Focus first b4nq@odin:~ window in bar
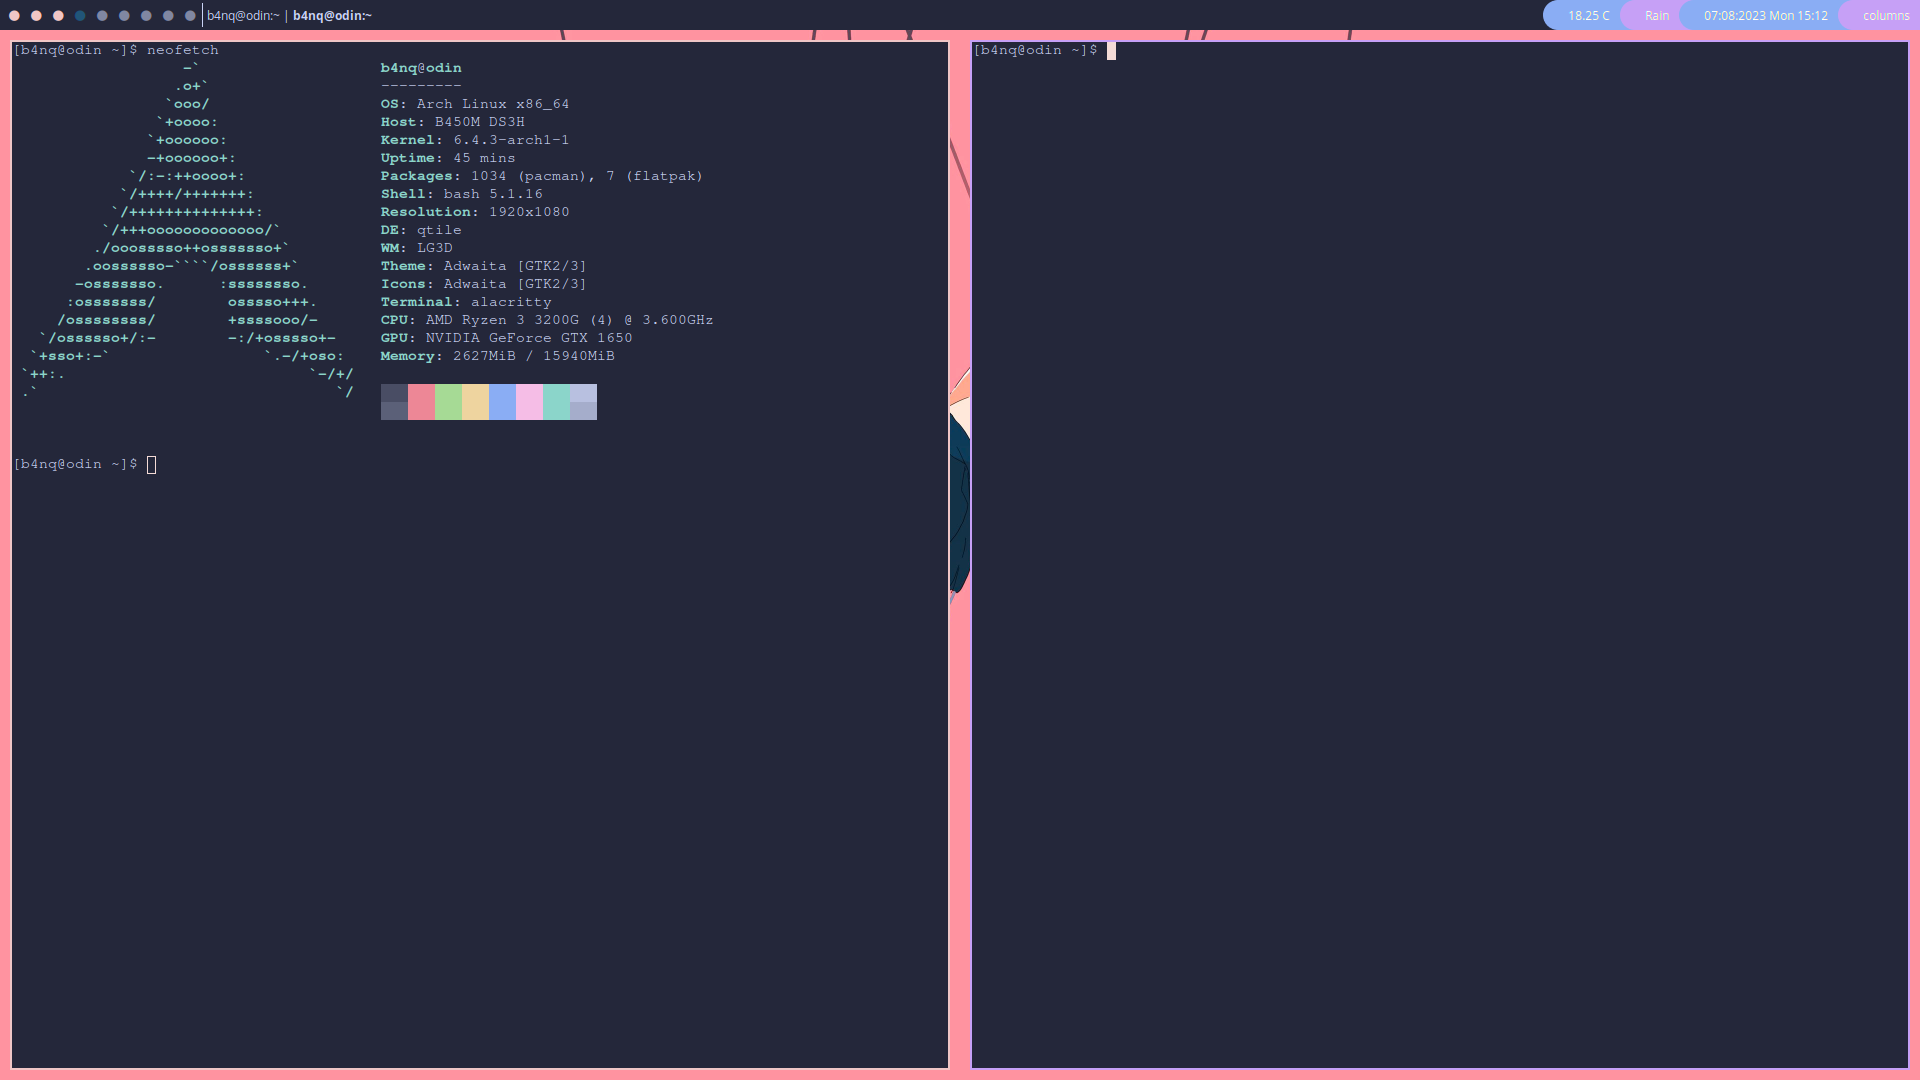The image size is (1920, 1080). (243, 16)
